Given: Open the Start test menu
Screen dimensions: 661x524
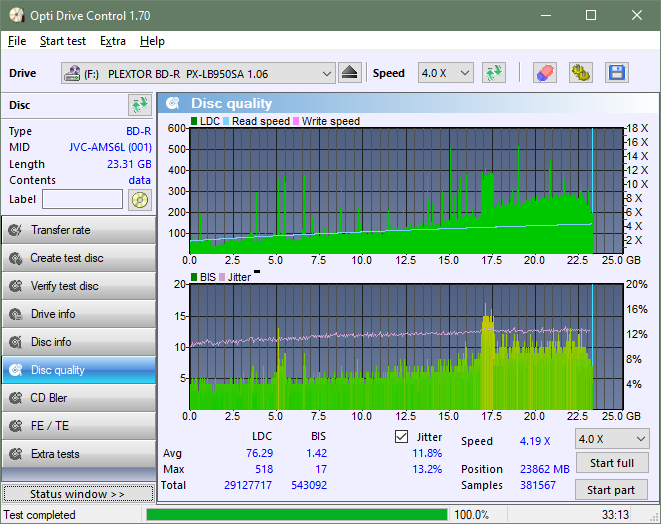Looking at the screenshot, I should point(63,41).
